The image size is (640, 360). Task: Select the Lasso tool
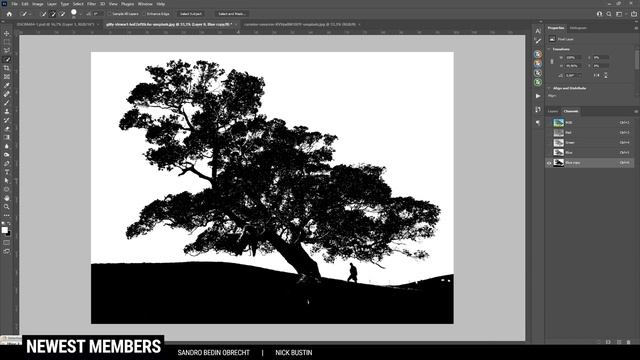point(7,50)
